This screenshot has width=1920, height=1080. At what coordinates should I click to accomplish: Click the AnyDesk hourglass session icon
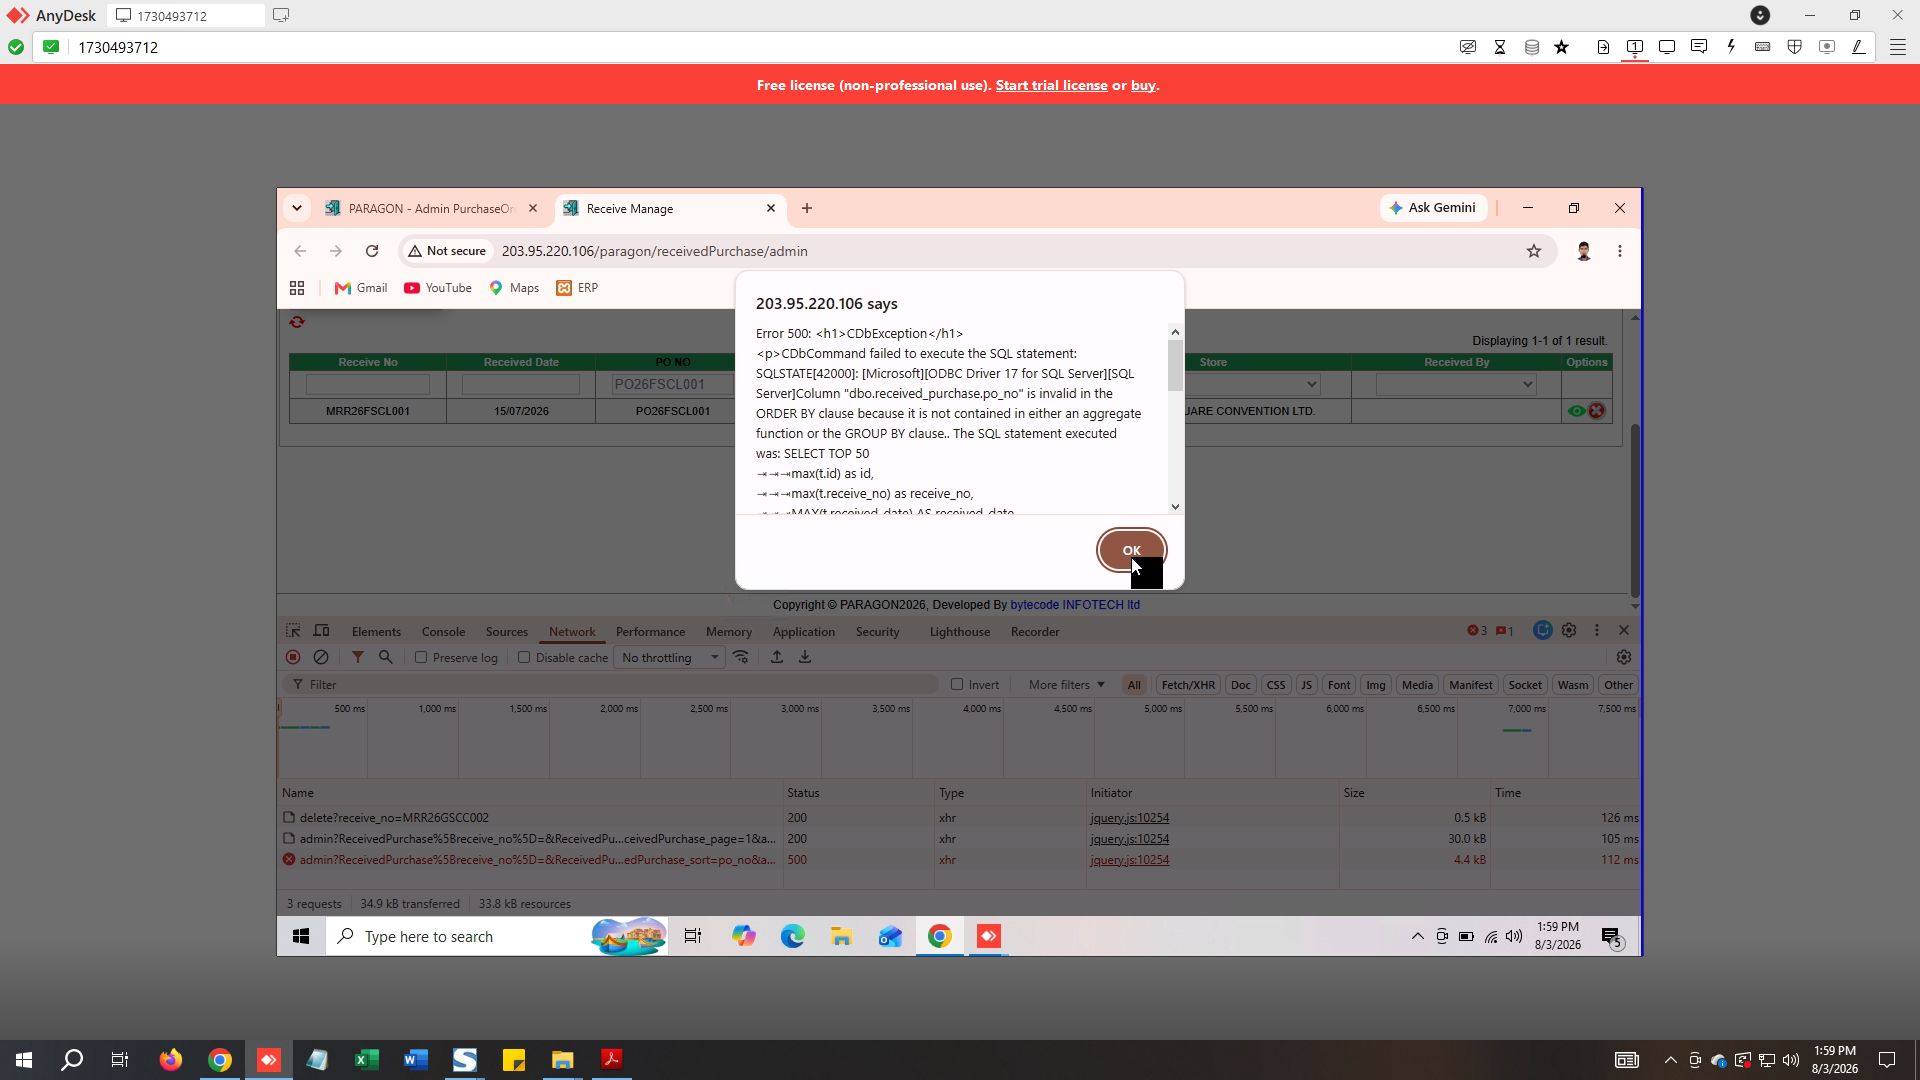[x=1500, y=47]
